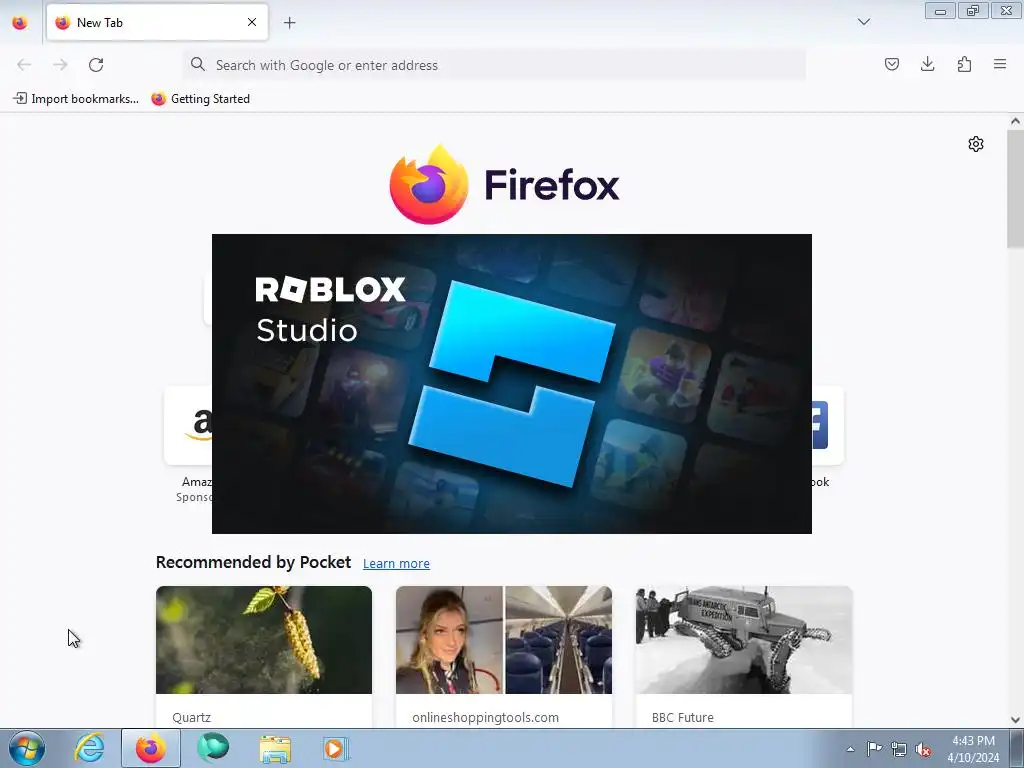Viewport: 1024px width, 768px height.
Task: Open the Firefox application menu
Action: 1000,64
